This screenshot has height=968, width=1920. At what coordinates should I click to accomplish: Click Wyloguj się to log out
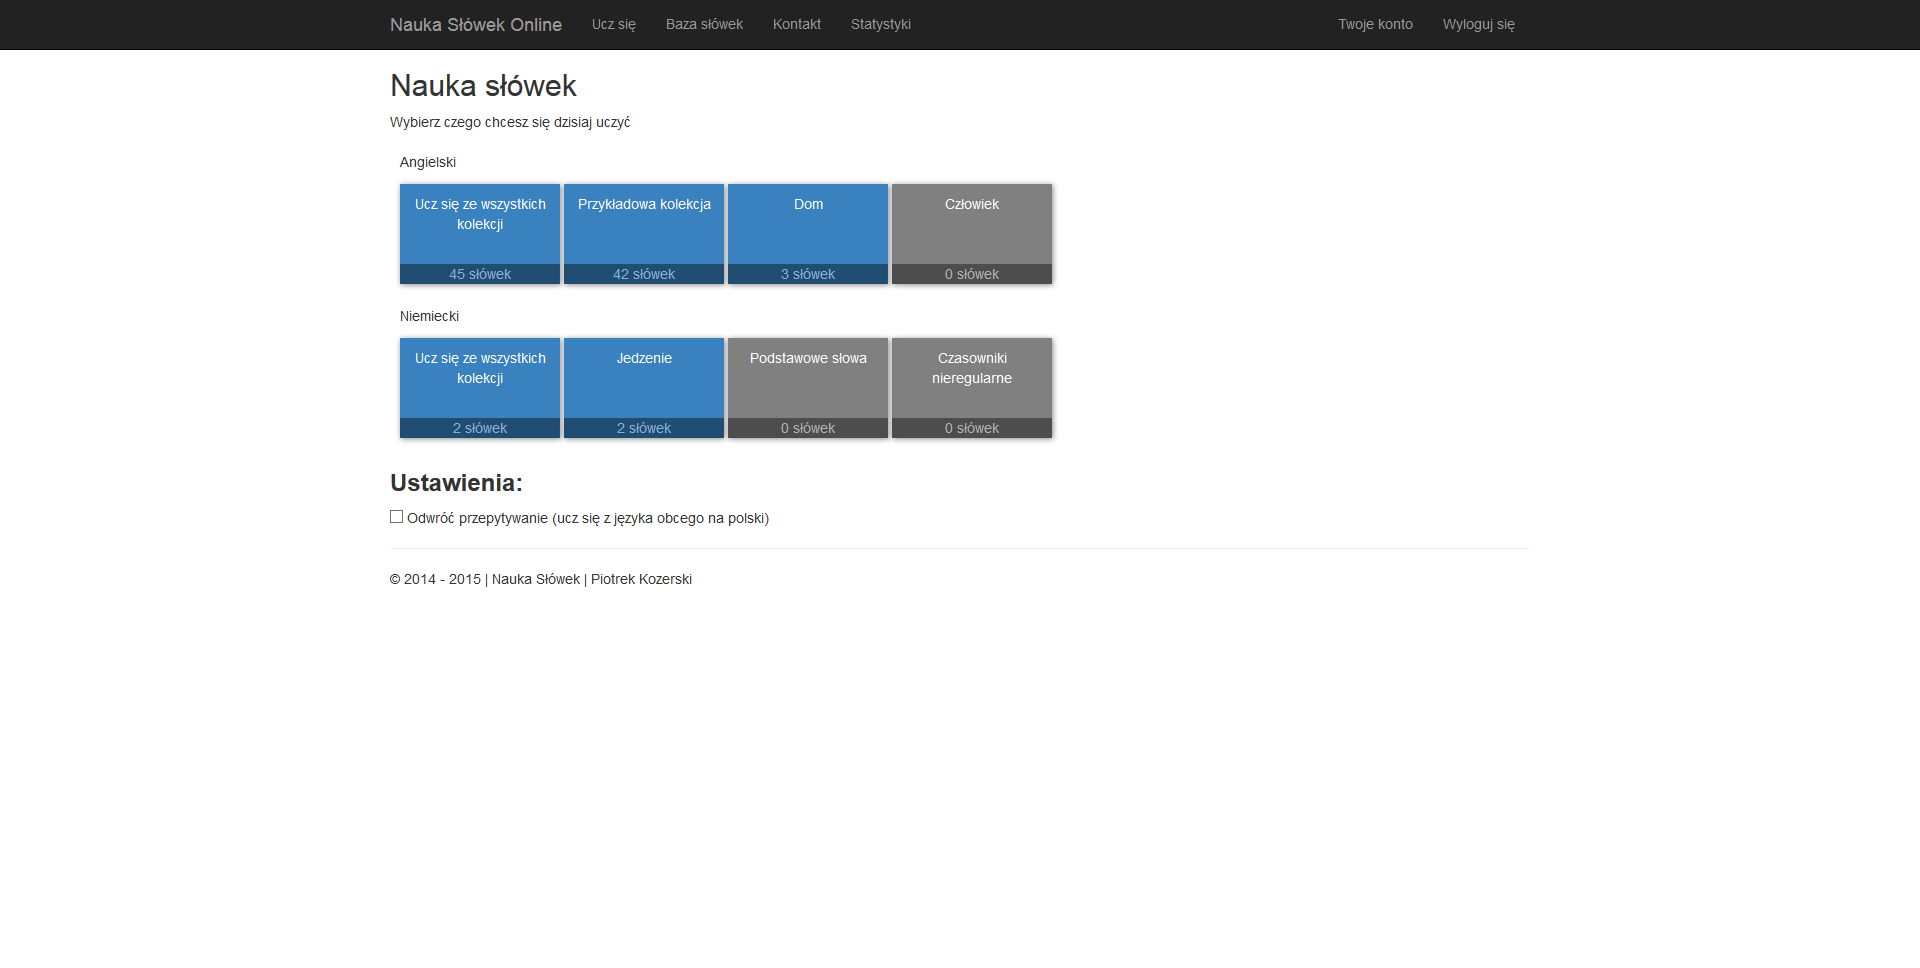point(1478,25)
